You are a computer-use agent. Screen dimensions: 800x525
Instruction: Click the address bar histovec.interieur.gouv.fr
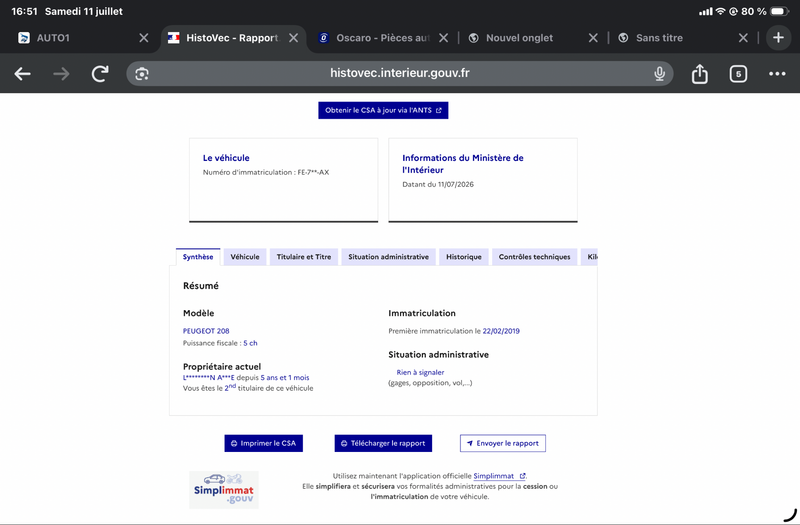(399, 73)
